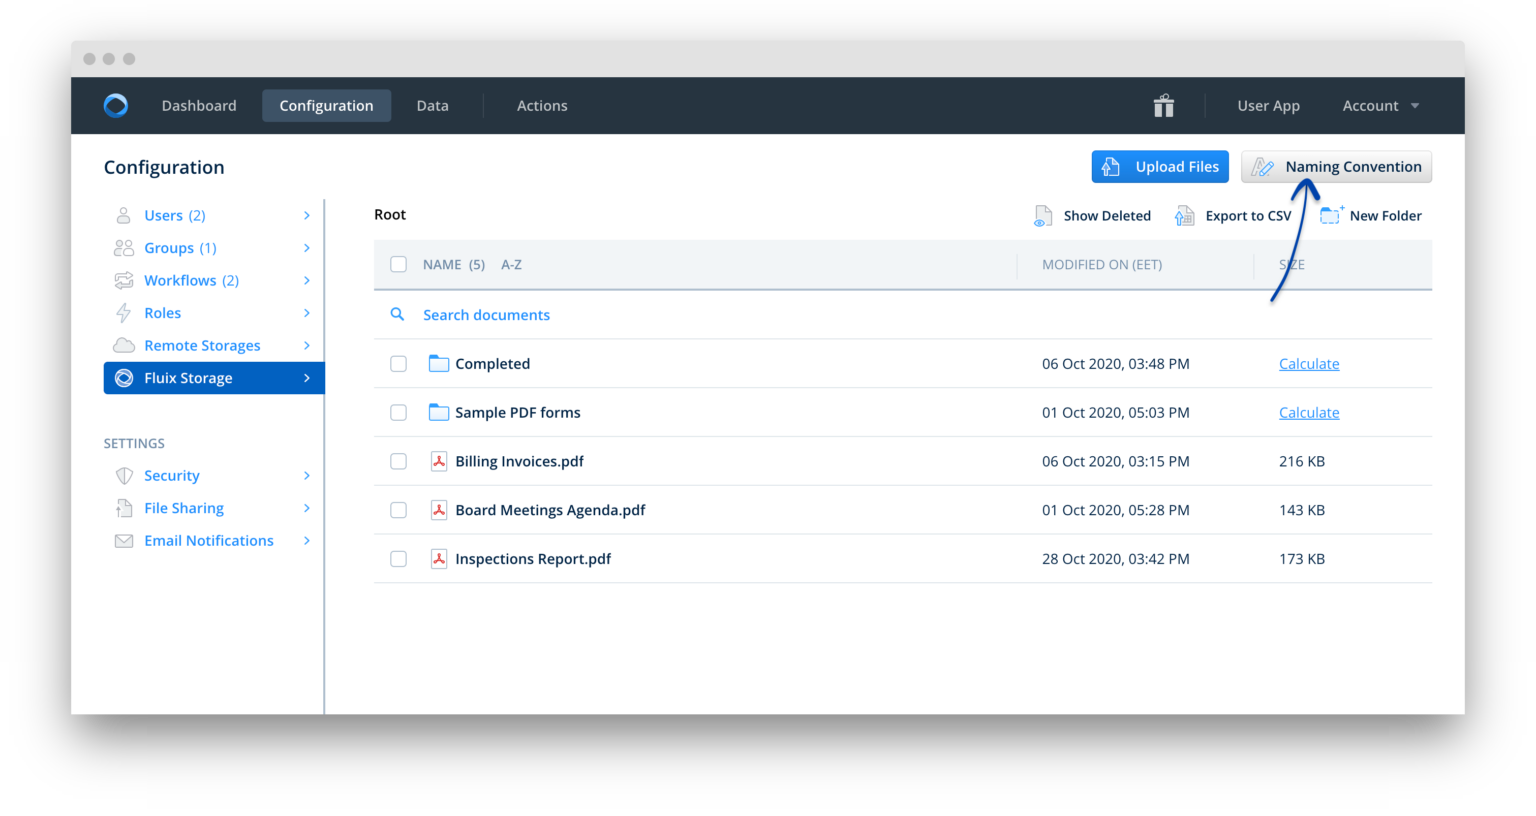Select the Inspections Report.pdf checkbox
This screenshot has width=1536, height=816.
398,558
